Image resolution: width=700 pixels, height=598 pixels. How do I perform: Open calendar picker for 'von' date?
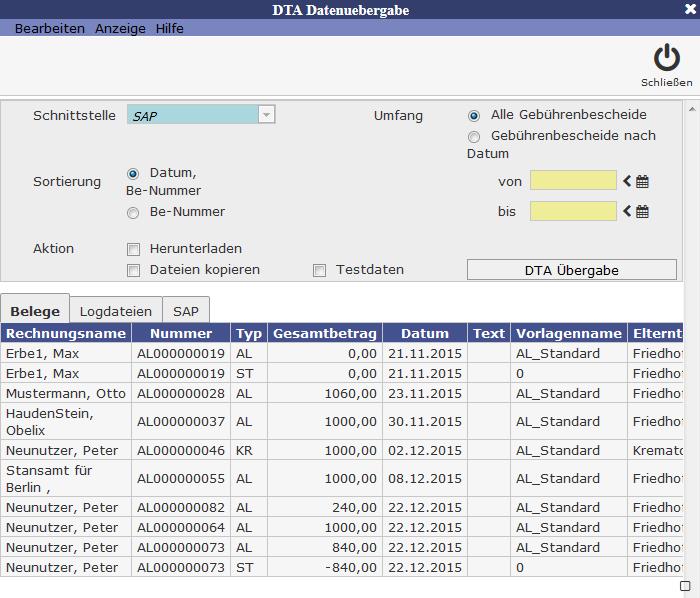click(643, 181)
